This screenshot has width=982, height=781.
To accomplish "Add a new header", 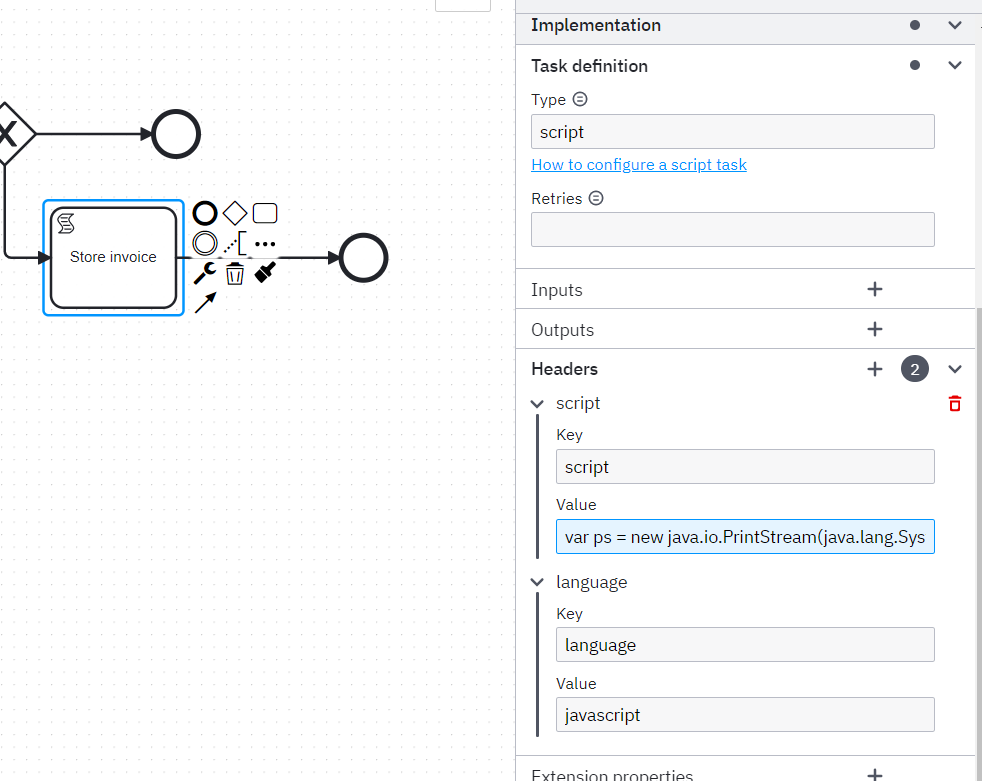I will point(875,369).
